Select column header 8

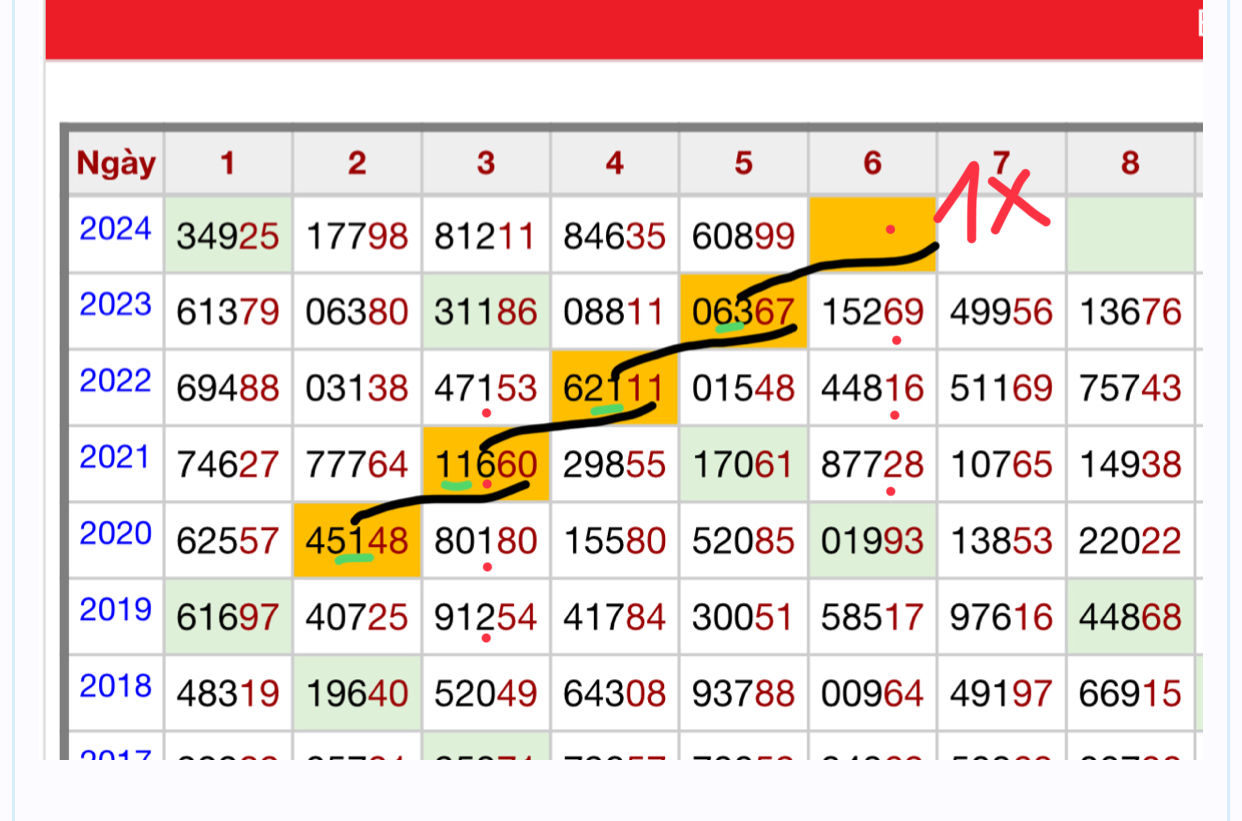click(1130, 163)
